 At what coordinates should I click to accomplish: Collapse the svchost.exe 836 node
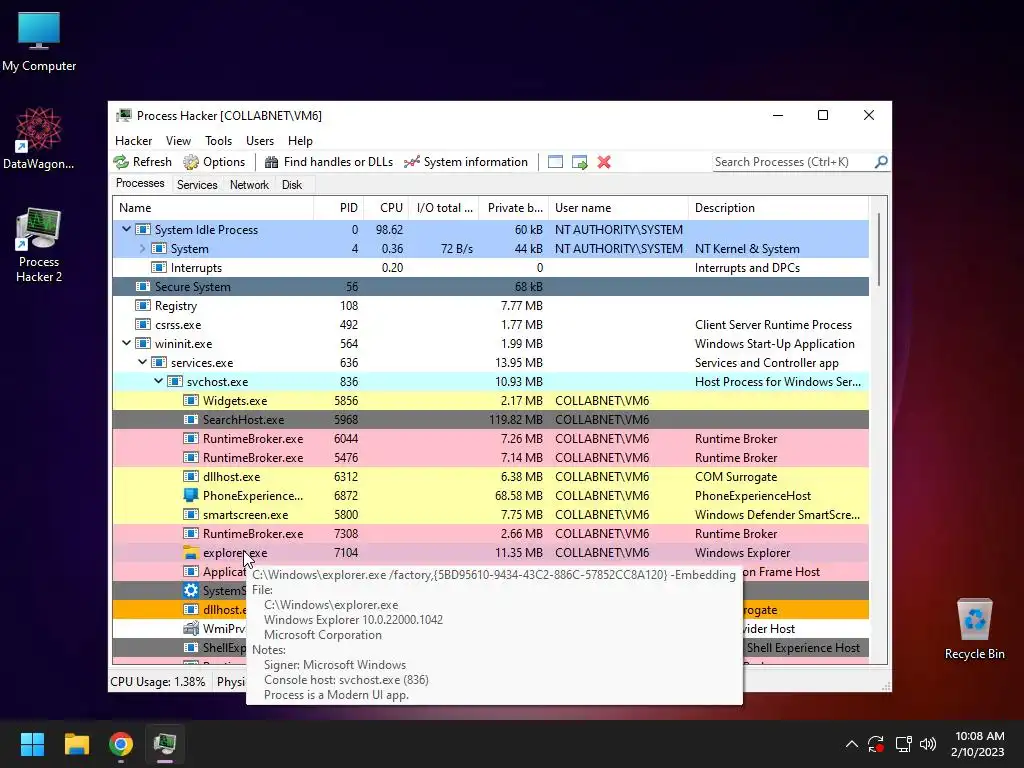point(158,381)
